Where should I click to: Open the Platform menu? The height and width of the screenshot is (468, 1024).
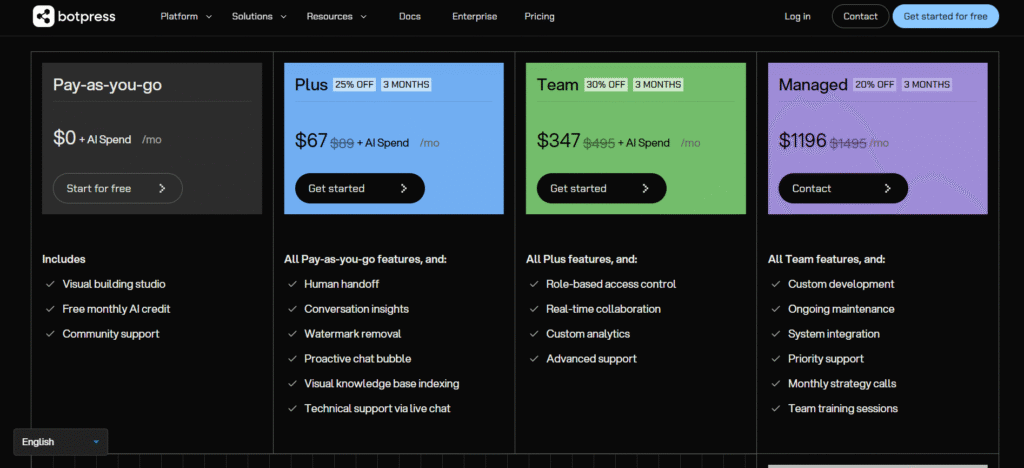tap(179, 16)
